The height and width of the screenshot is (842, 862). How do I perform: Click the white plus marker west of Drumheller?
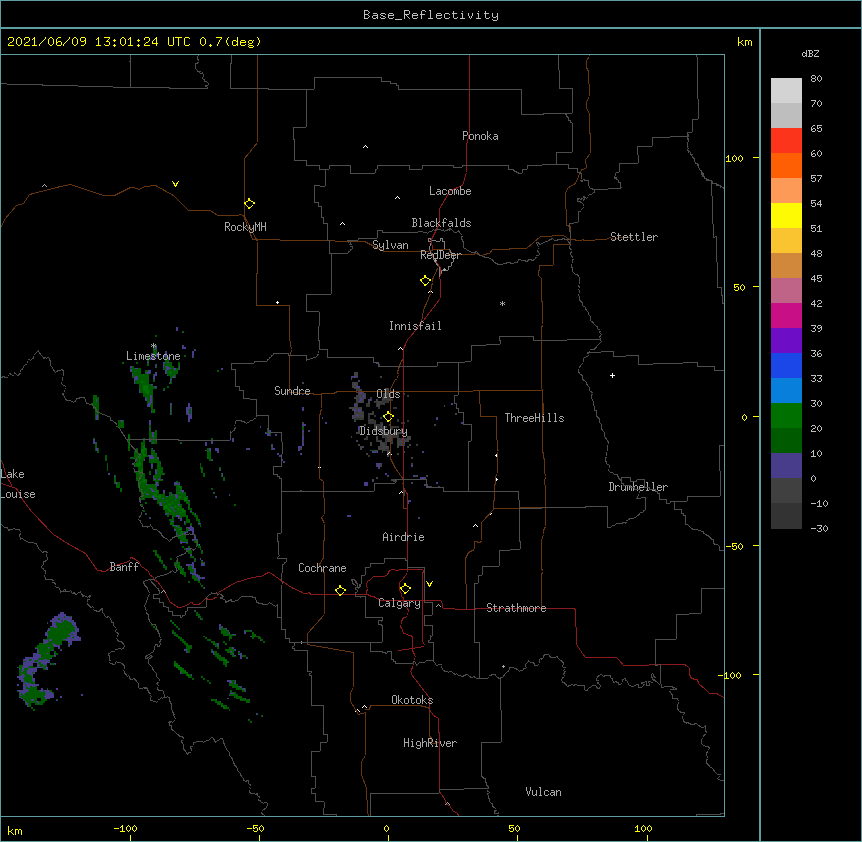(612, 375)
